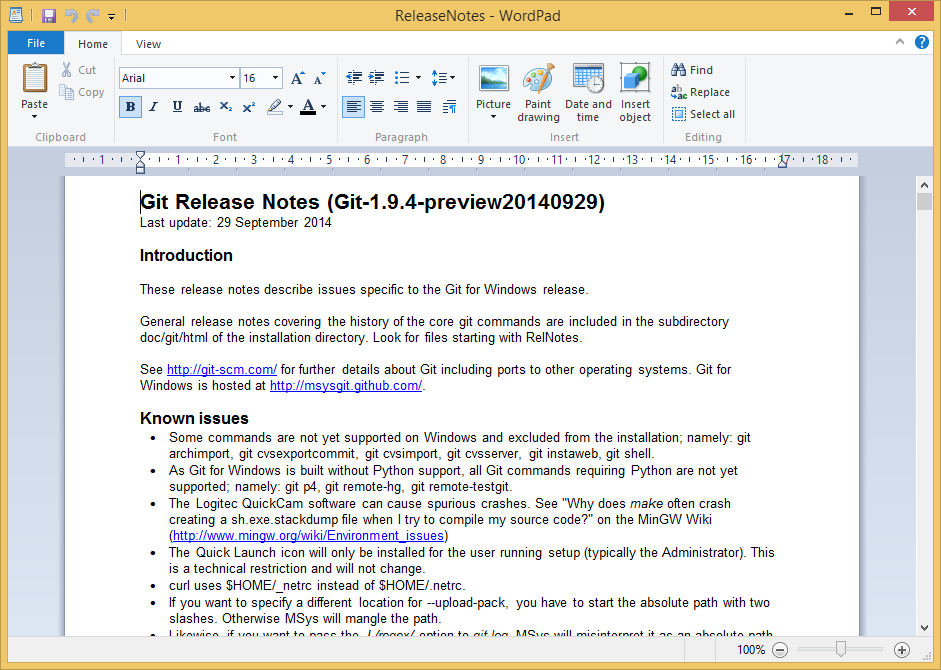Click the Git Release Notes title text
941x670 pixels.
(x=372, y=202)
